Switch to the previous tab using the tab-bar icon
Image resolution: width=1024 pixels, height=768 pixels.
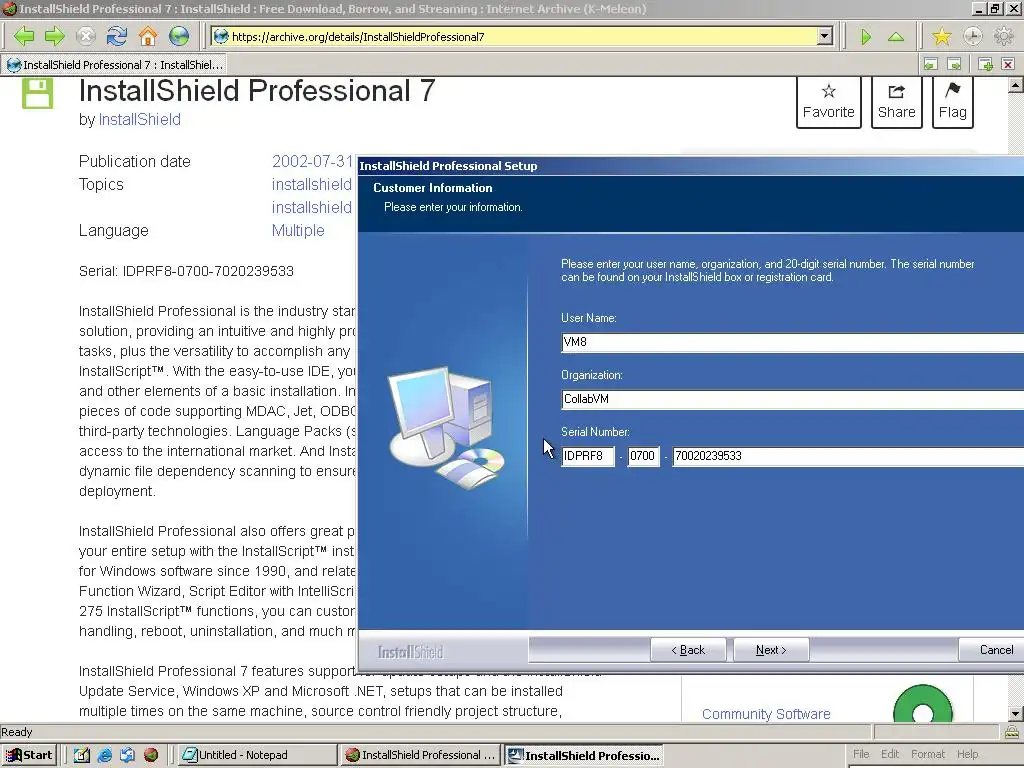click(x=931, y=64)
